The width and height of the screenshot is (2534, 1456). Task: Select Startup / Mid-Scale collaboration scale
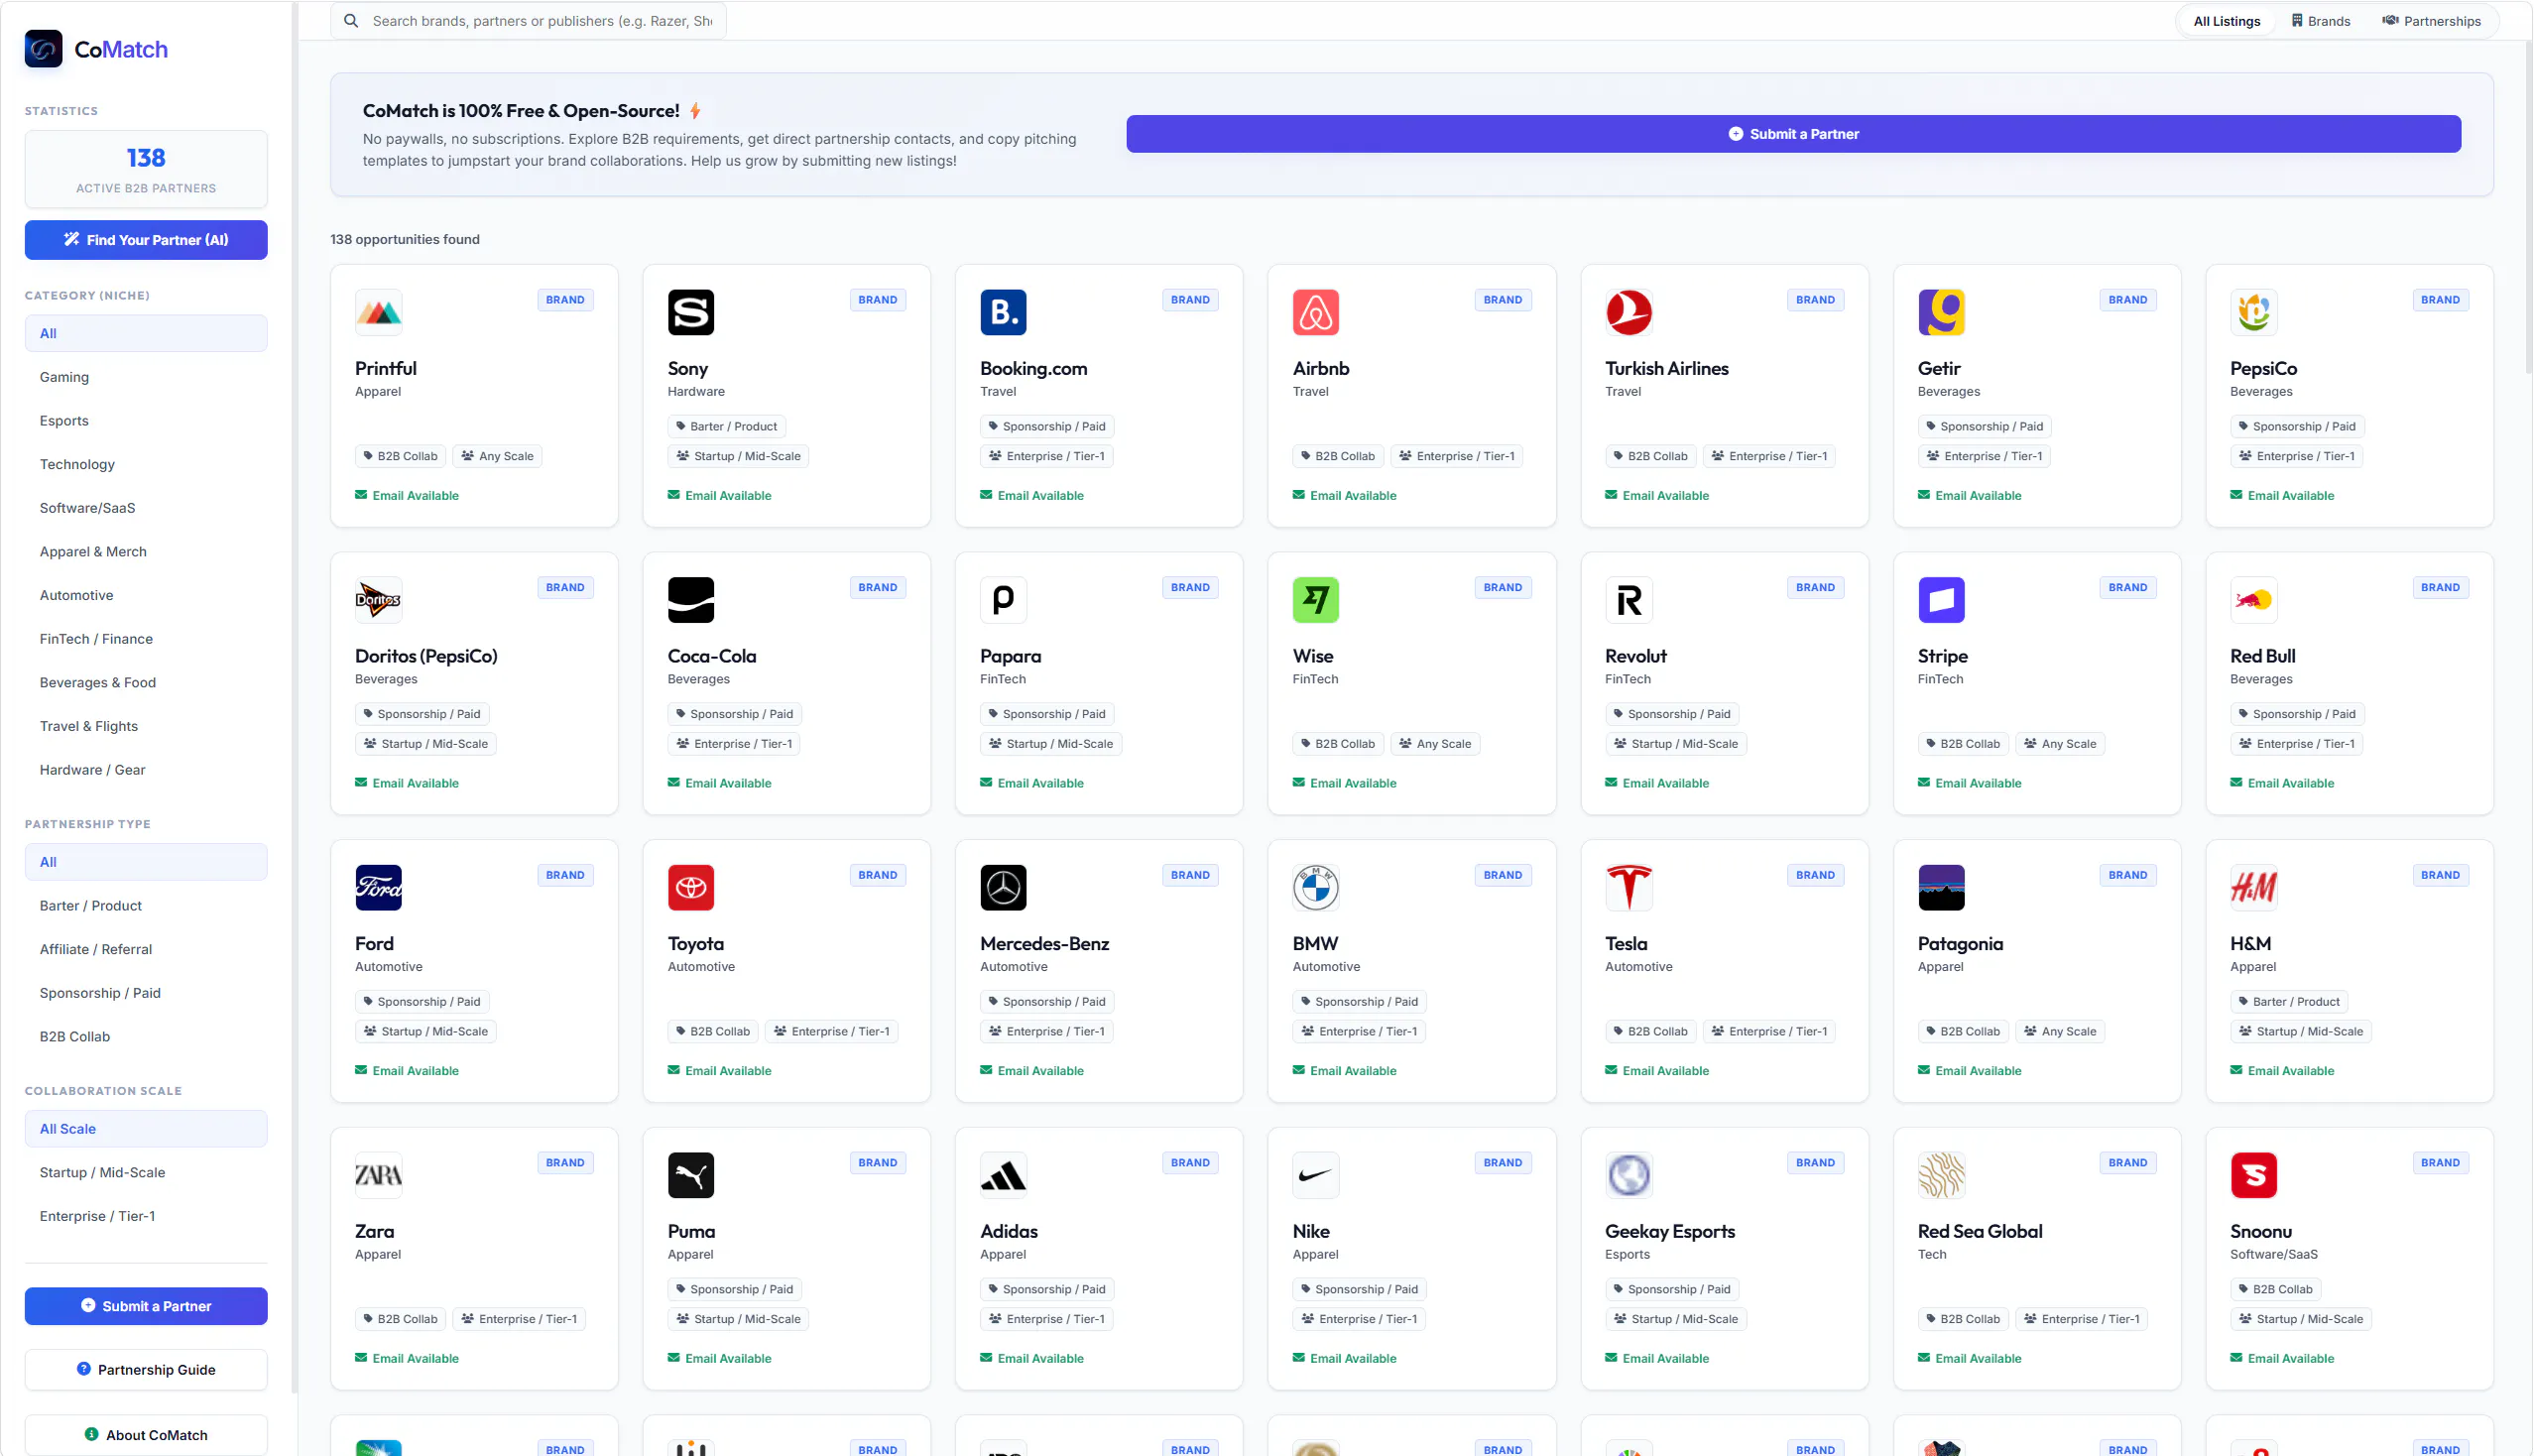(146, 1173)
